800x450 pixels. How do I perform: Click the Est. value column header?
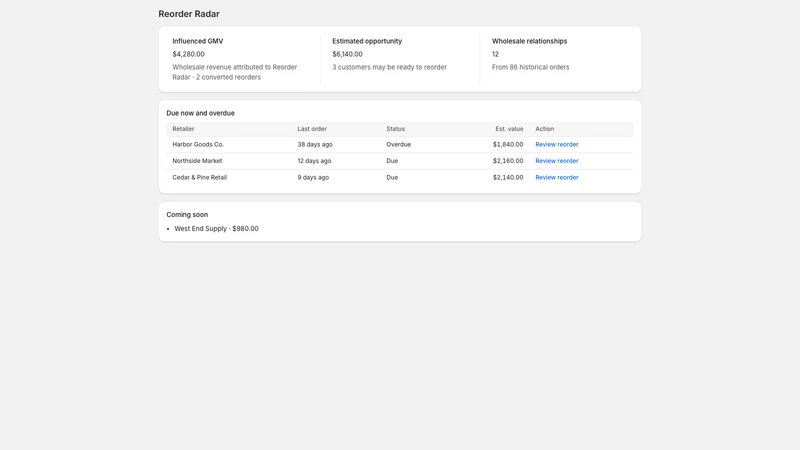509,129
